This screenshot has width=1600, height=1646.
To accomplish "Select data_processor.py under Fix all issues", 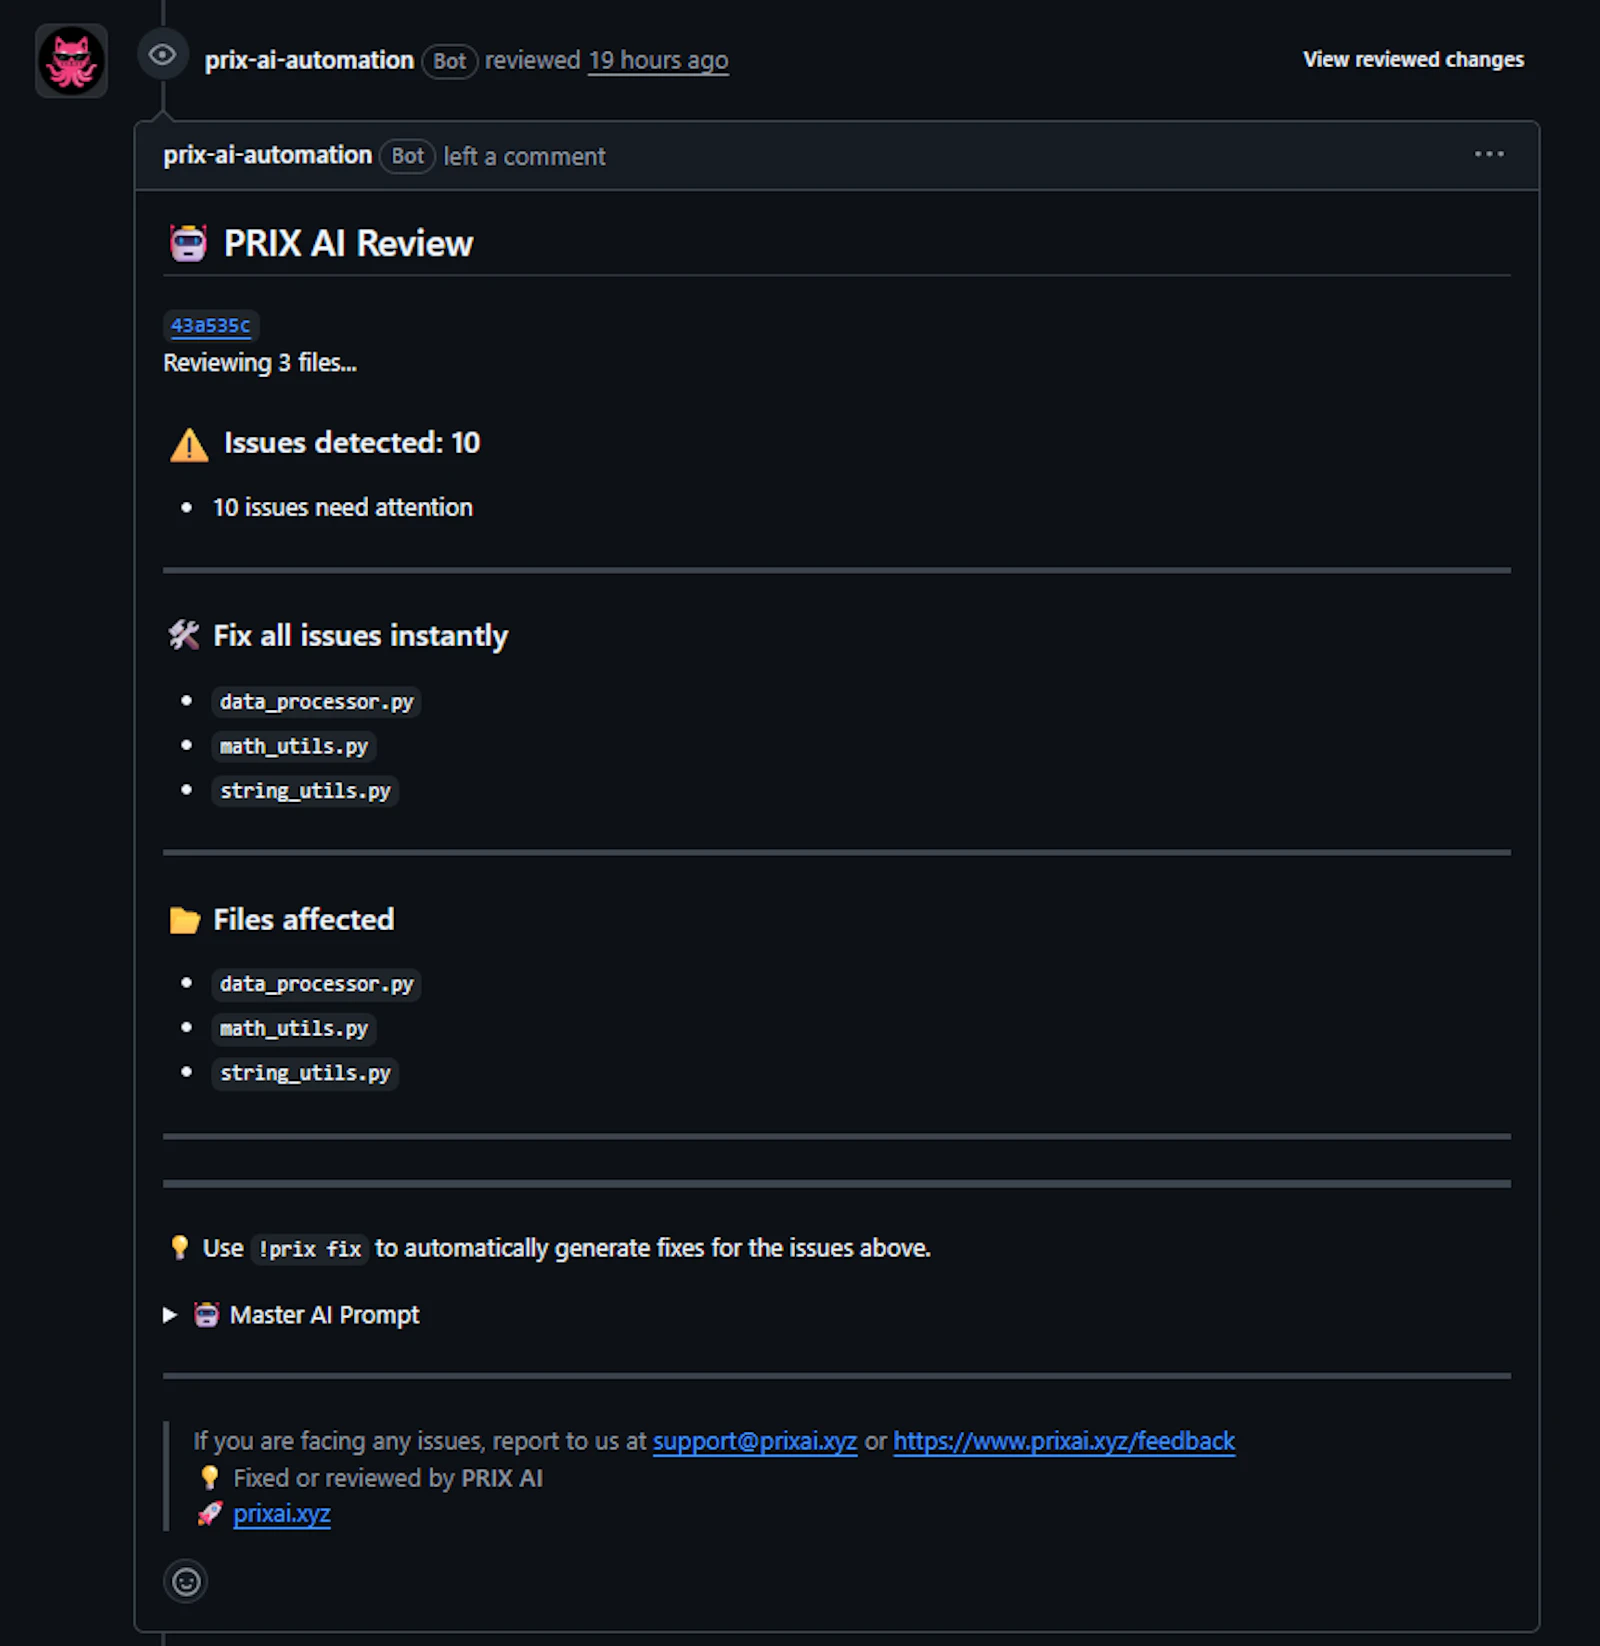I will tap(316, 702).
